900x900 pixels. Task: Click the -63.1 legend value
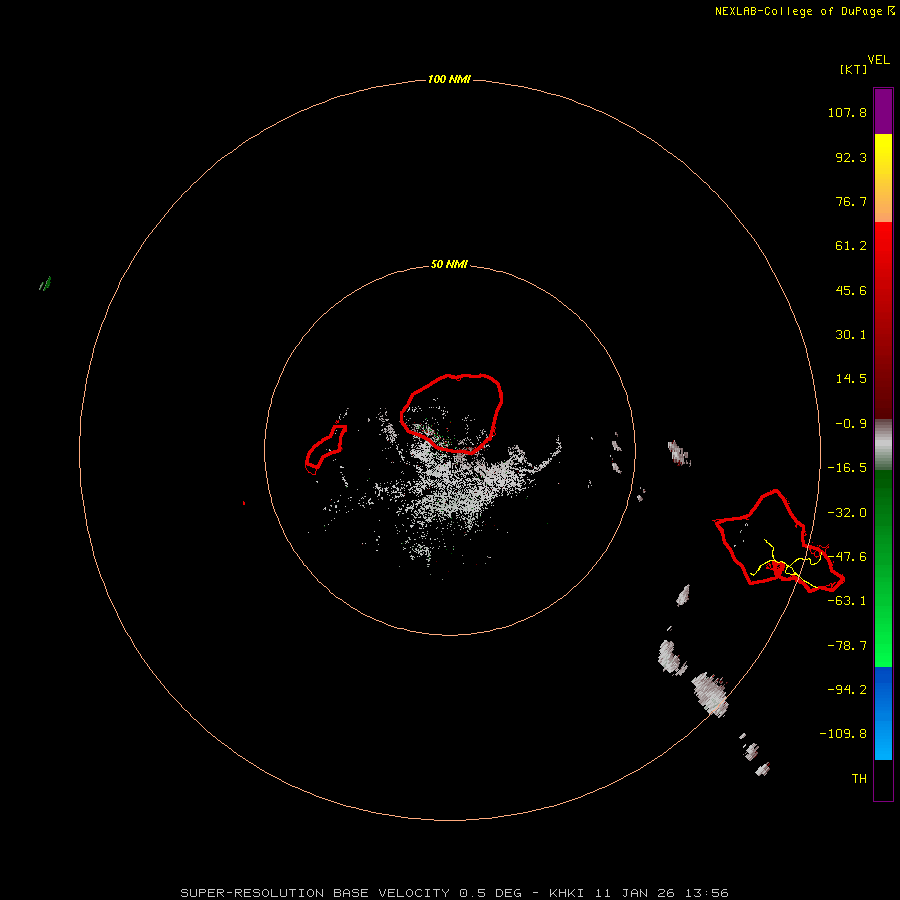(x=847, y=601)
